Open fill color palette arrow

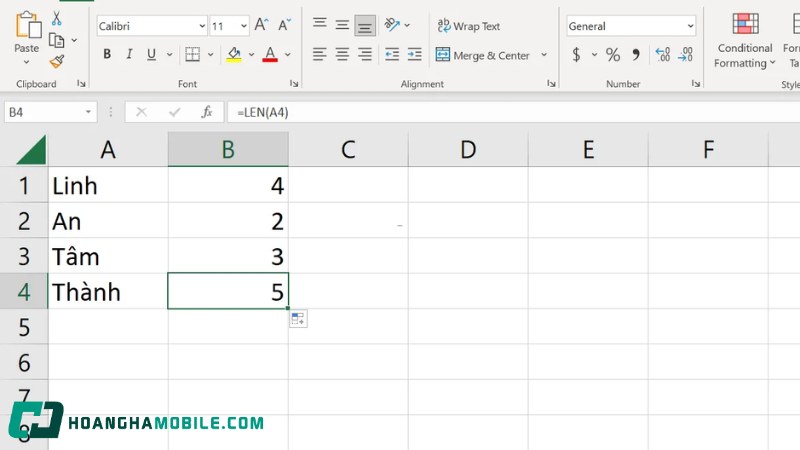click(251, 54)
